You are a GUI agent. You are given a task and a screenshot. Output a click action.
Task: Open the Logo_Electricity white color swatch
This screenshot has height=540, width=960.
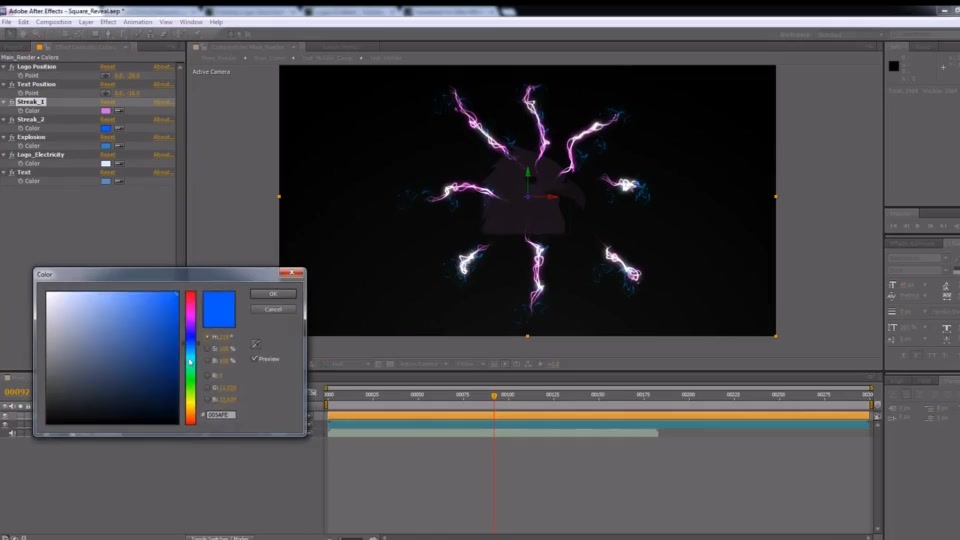click(x=106, y=163)
